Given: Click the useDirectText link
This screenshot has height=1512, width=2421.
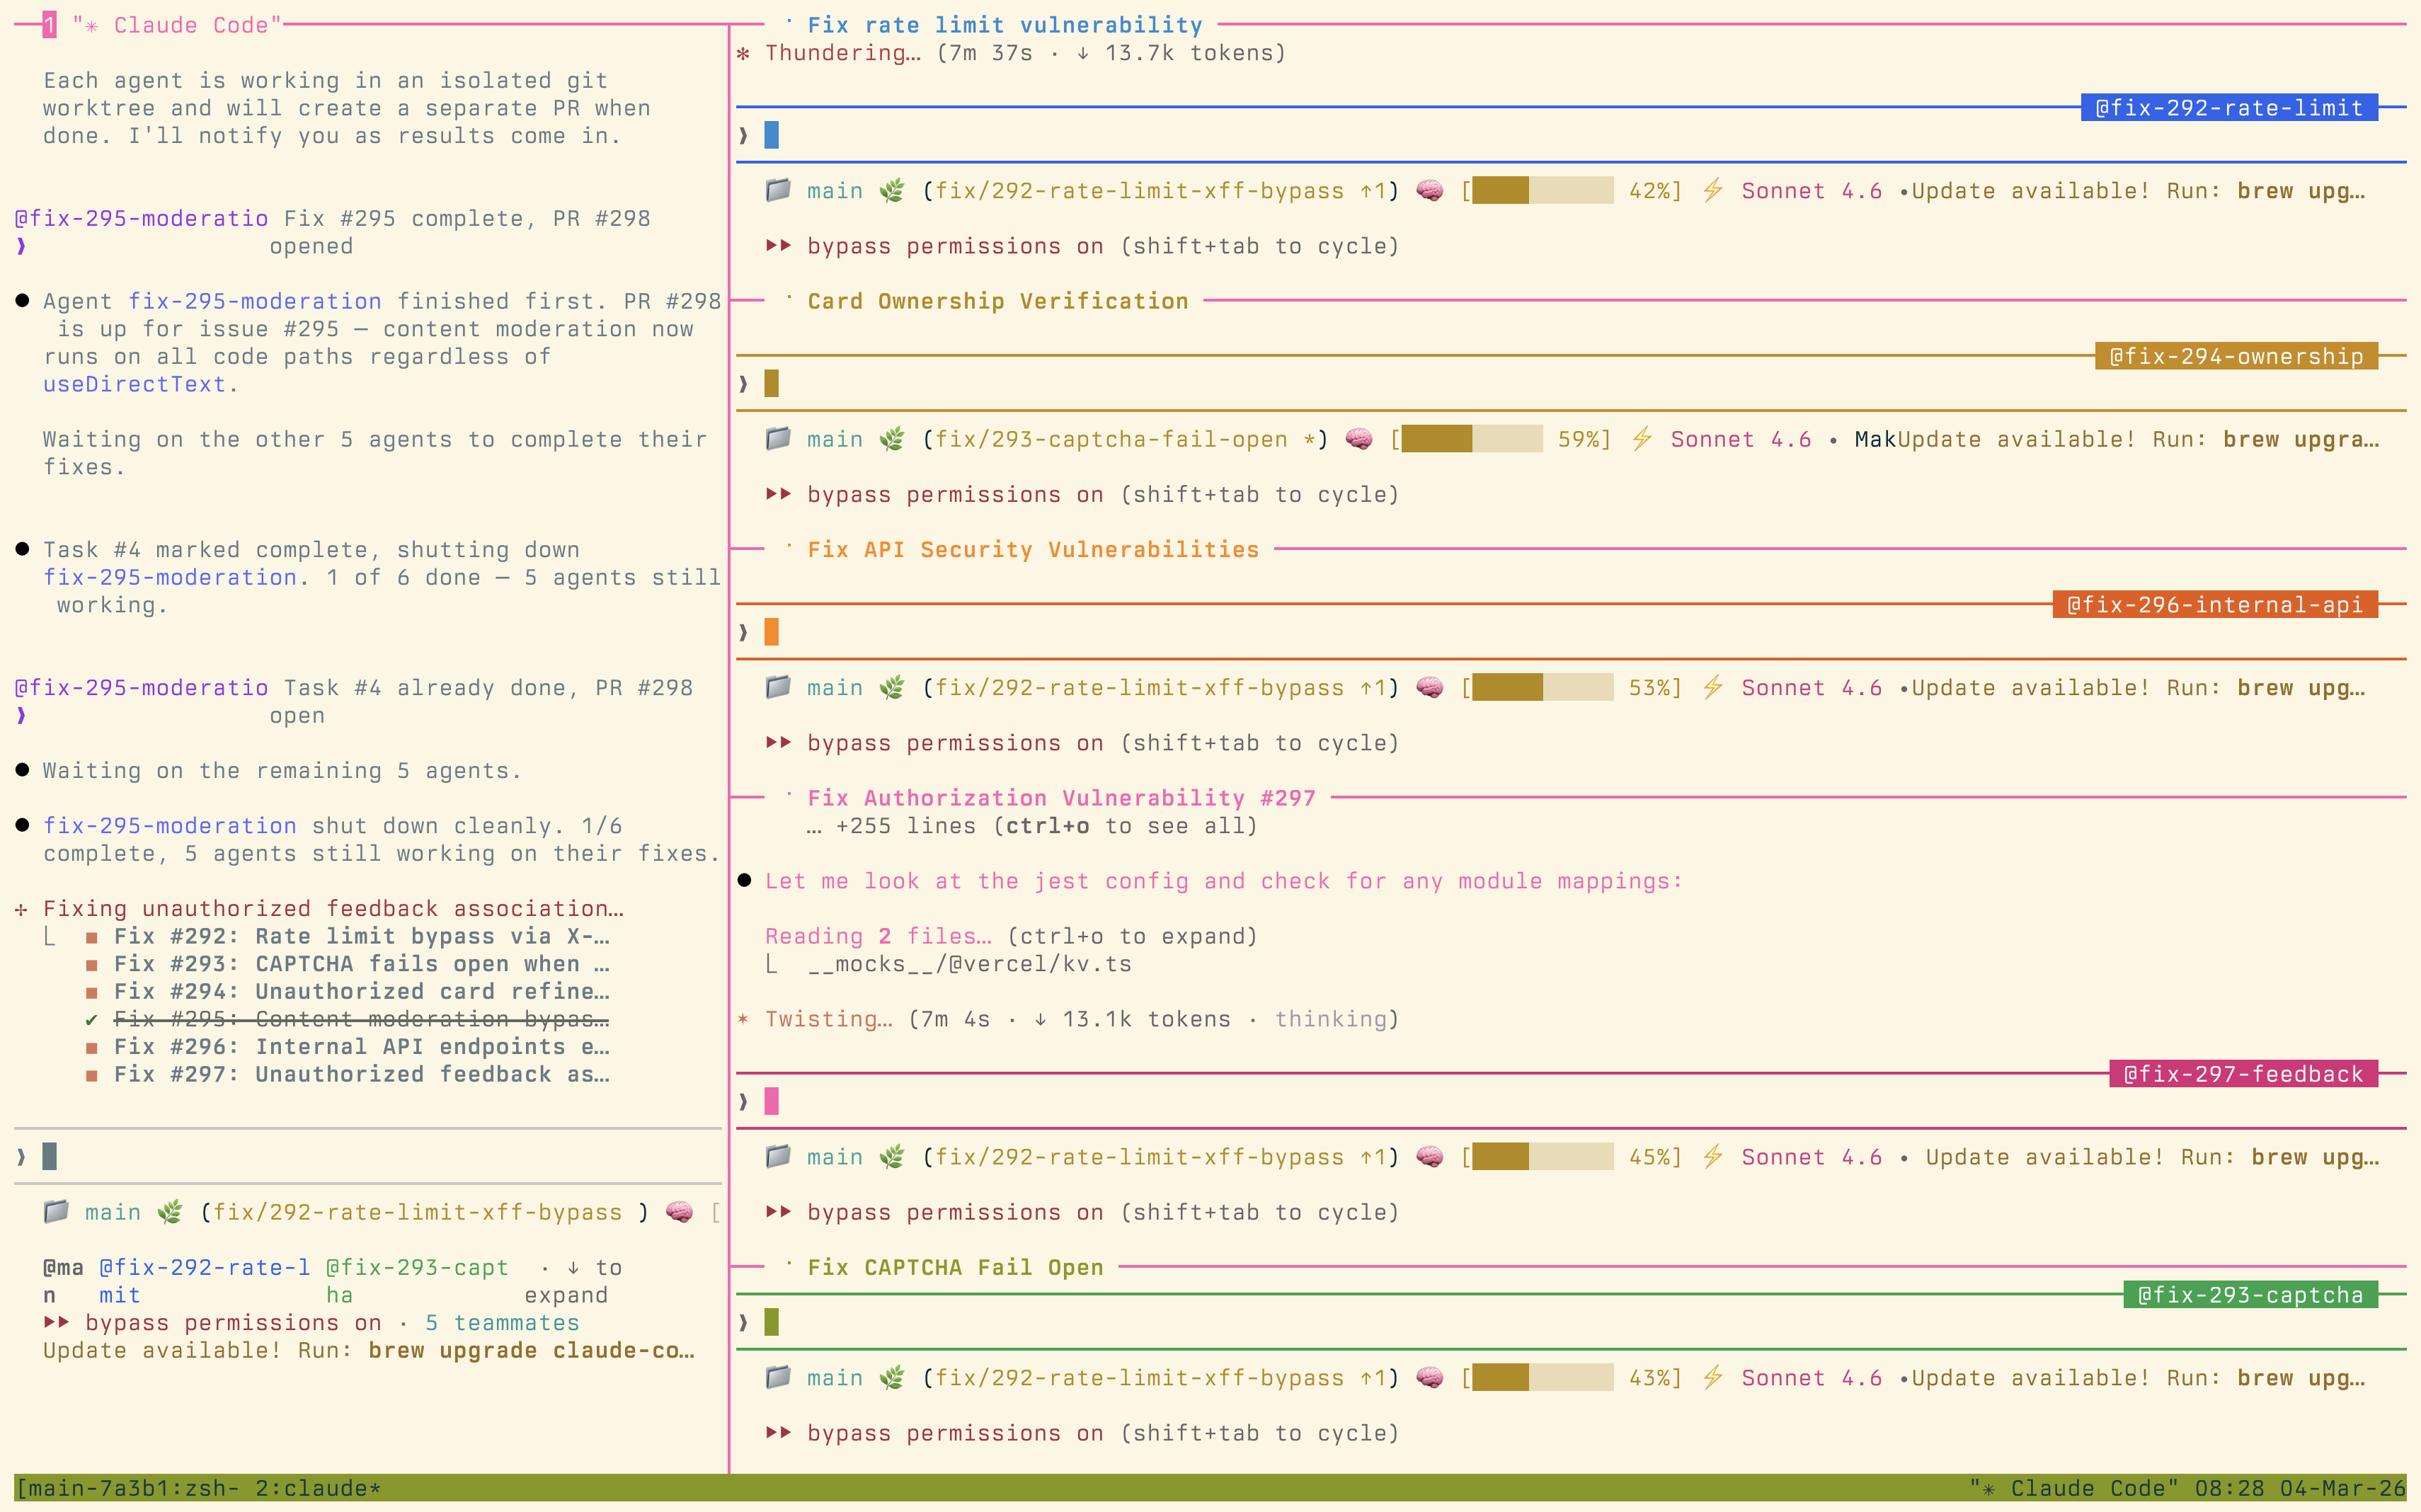Looking at the screenshot, I should (133, 384).
